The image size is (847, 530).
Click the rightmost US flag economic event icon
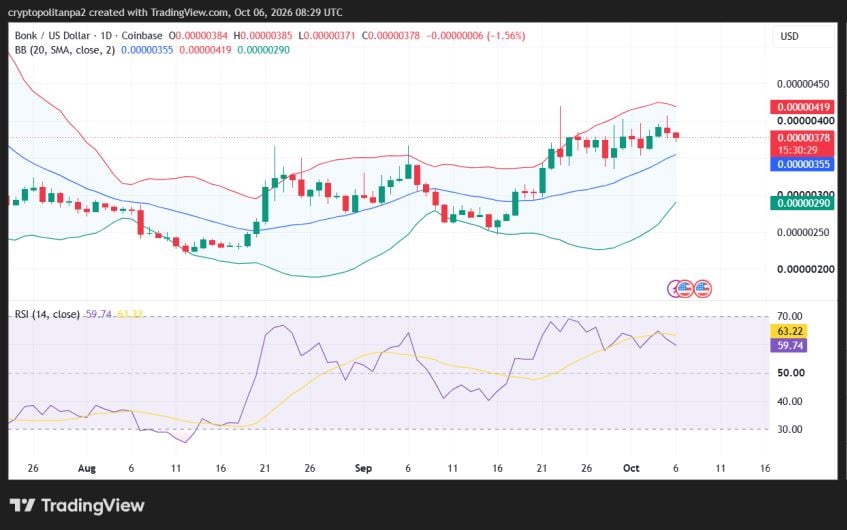(703, 289)
